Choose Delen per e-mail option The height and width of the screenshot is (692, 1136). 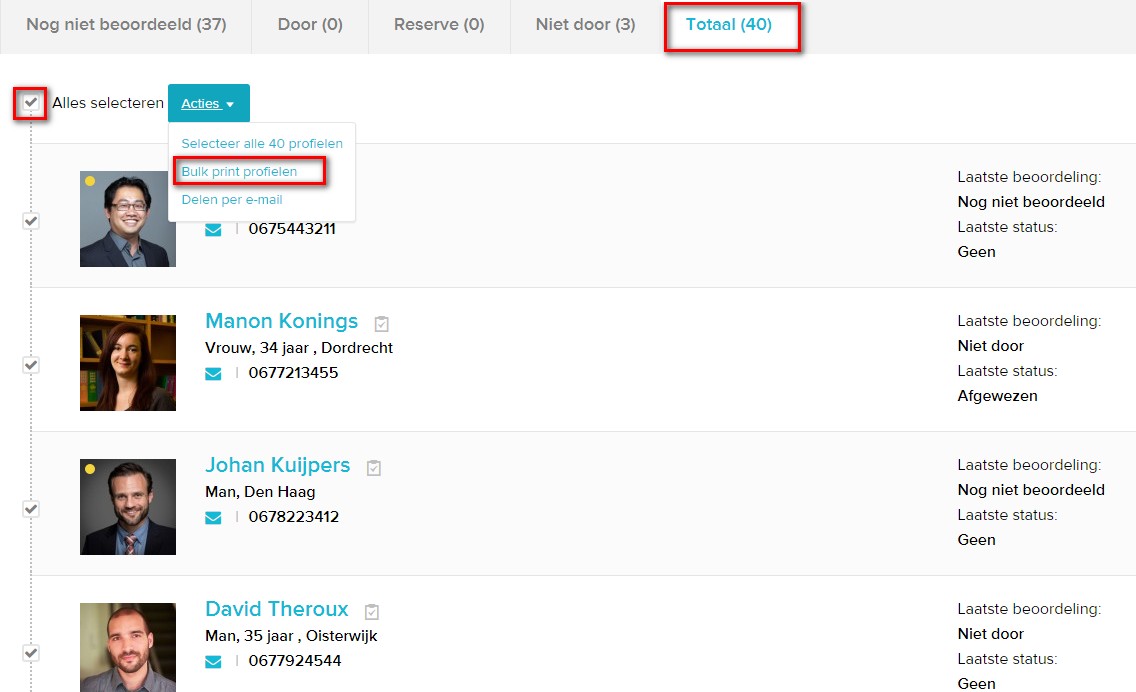point(232,200)
